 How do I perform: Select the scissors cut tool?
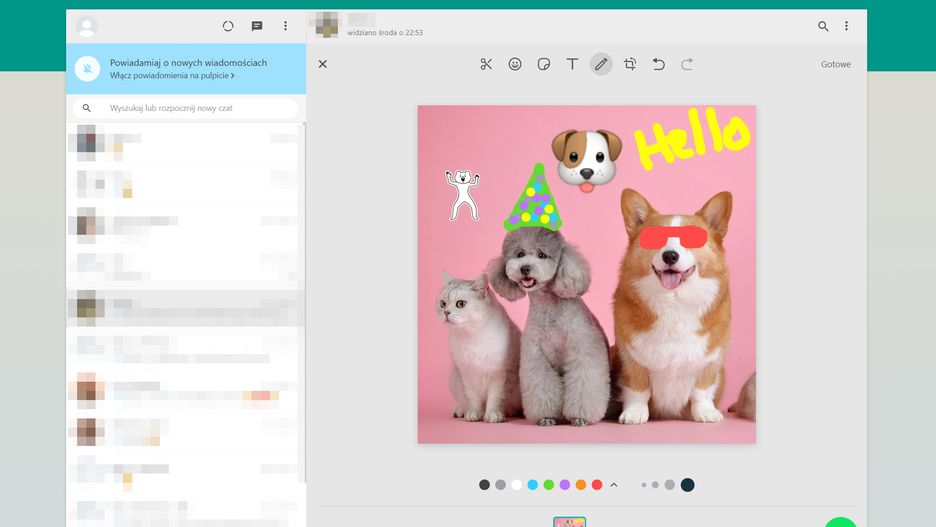486,64
